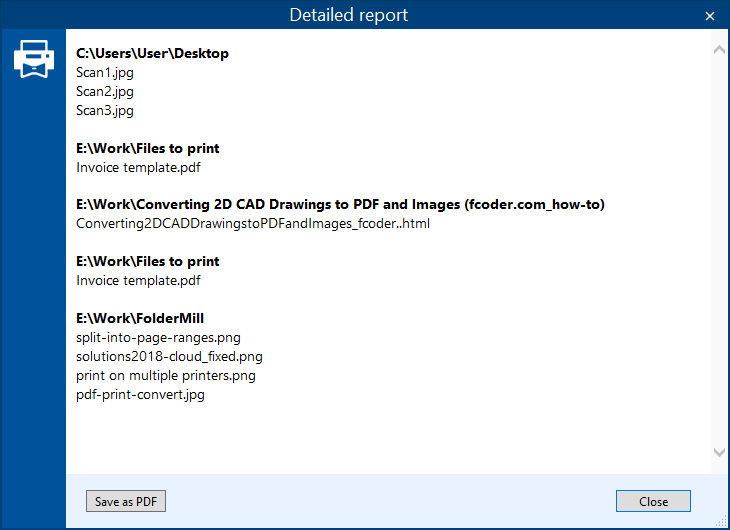Select the Converting2DCADDrawingstoPDFandImages_fcoder..html file
Screen dimensions: 730x530
253,224
